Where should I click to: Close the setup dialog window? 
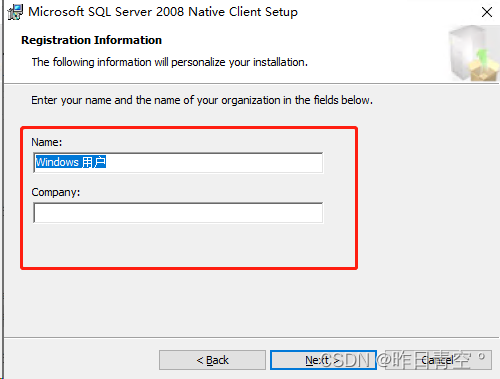(487, 12)
